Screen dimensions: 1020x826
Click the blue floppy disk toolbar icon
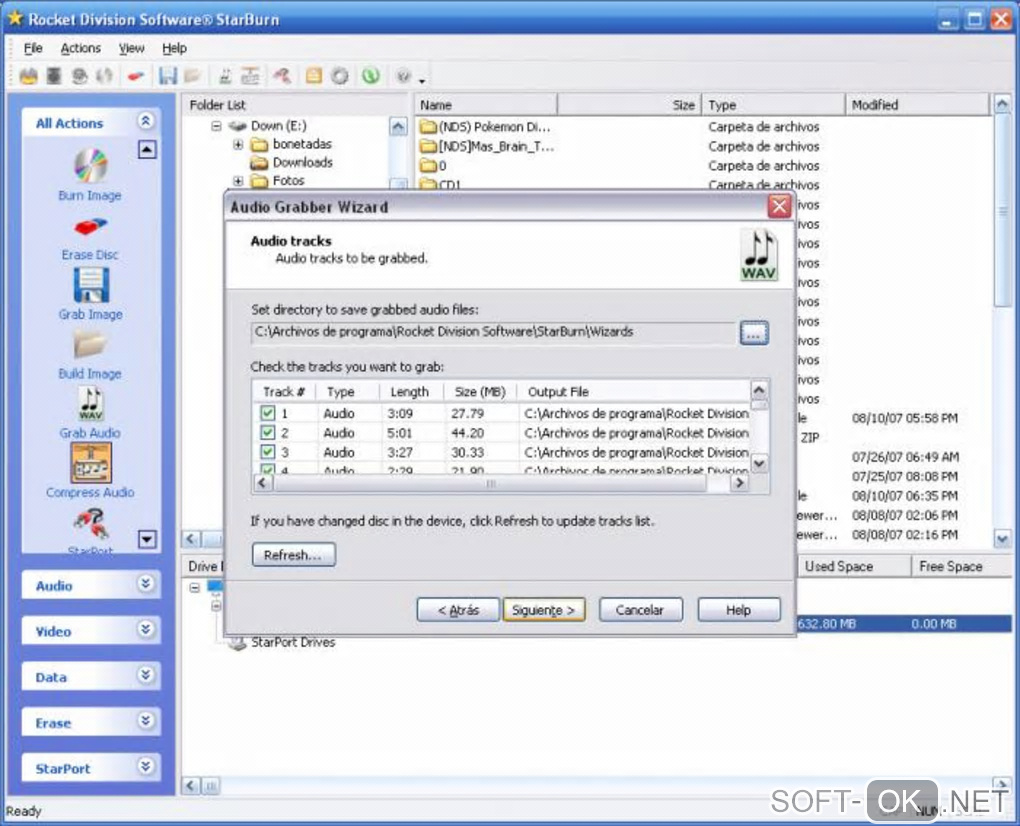[x=168, y=76]
